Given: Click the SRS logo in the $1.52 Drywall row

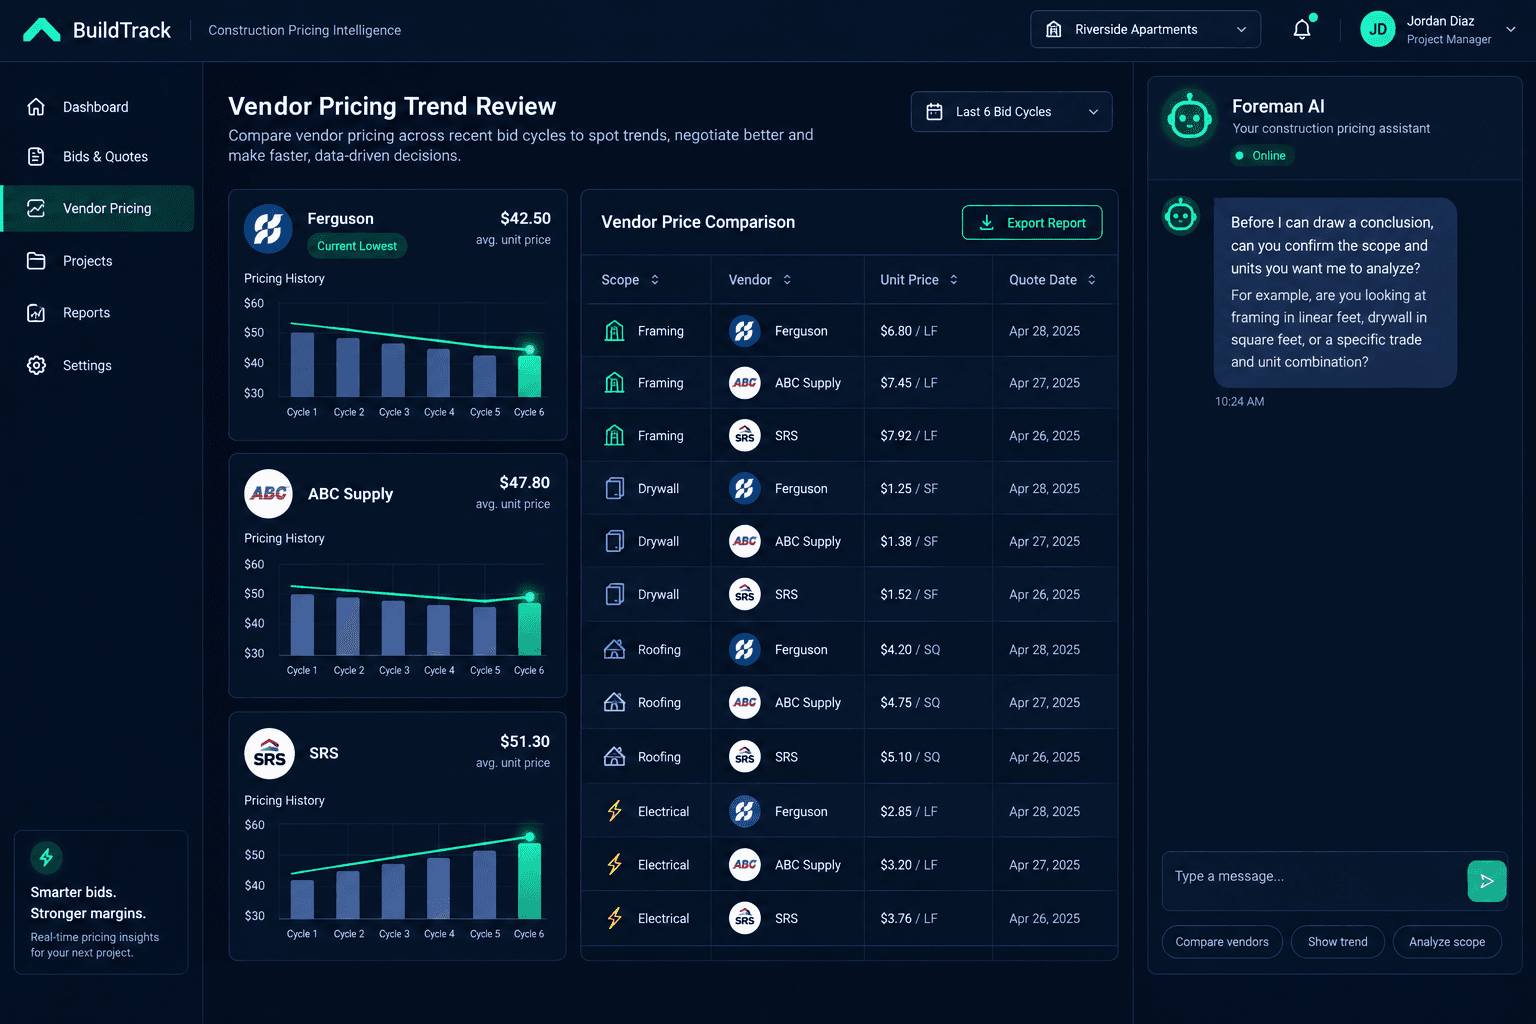Looking at the screenshot, I should click(745, 594).
